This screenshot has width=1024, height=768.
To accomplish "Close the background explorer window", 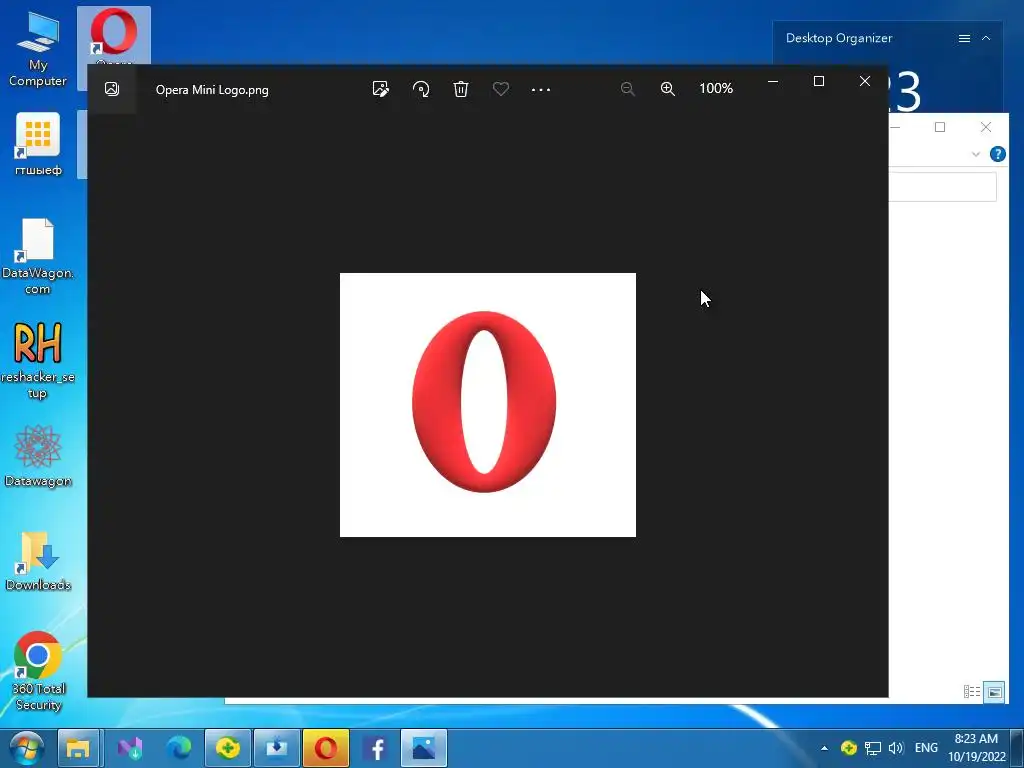I will click(985, 127).
